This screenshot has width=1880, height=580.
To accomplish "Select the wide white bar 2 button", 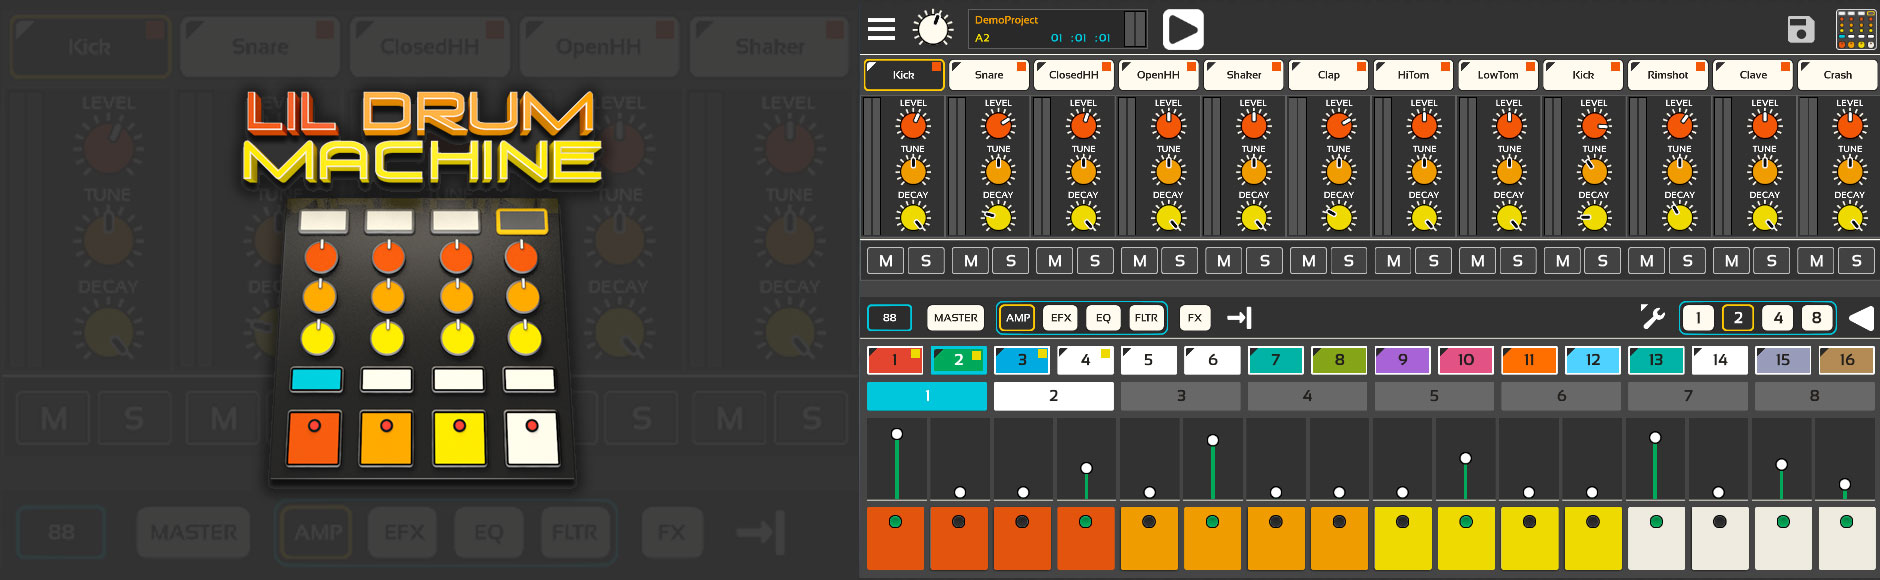I will tap(1054, 396).
